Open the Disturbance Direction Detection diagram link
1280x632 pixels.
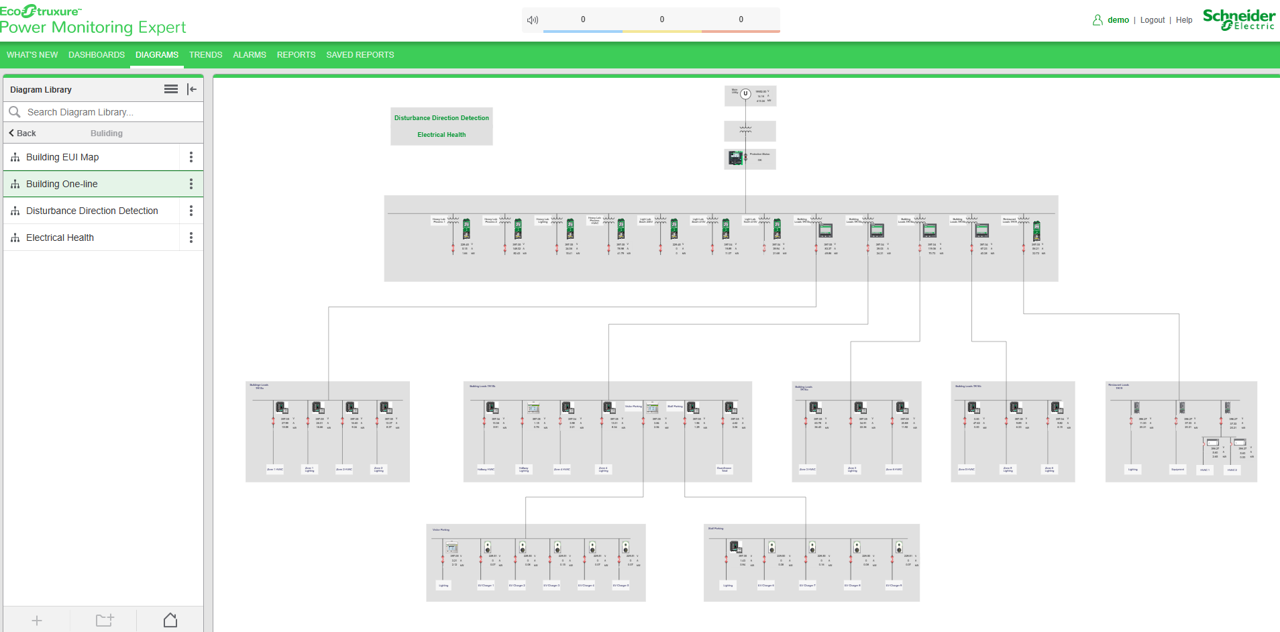click(x=441, y=118)
